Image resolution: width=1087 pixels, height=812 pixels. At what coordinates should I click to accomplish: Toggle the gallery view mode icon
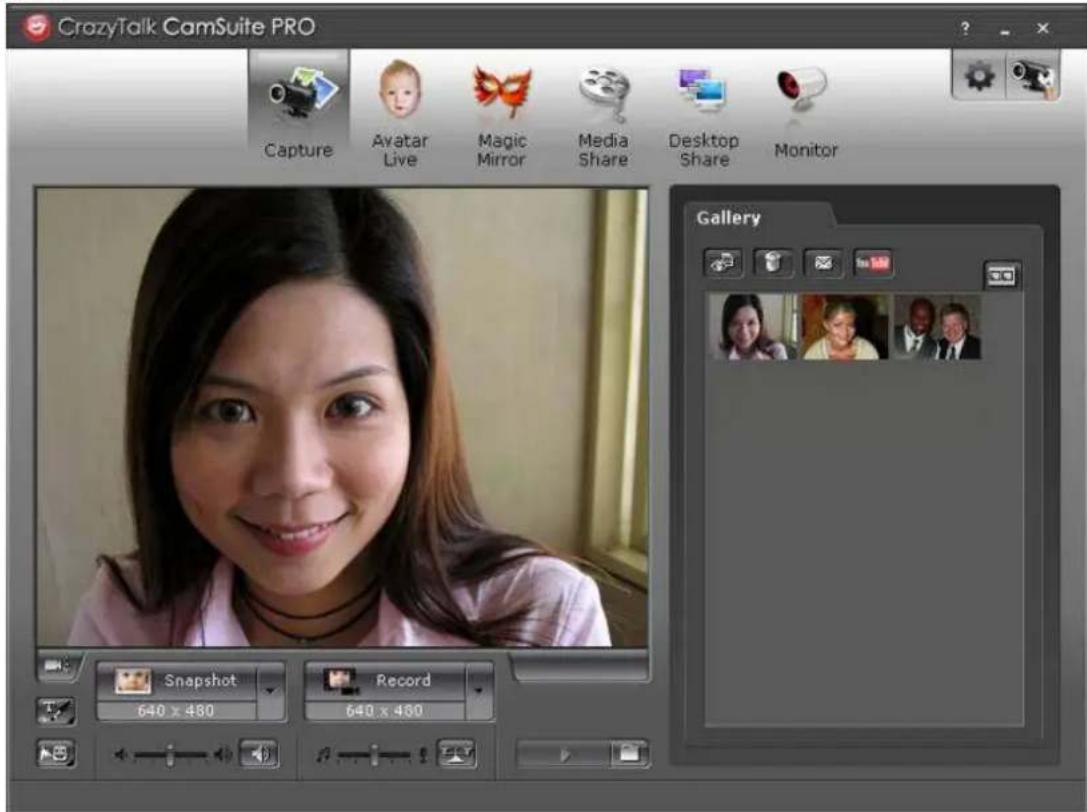(1002, 275)
